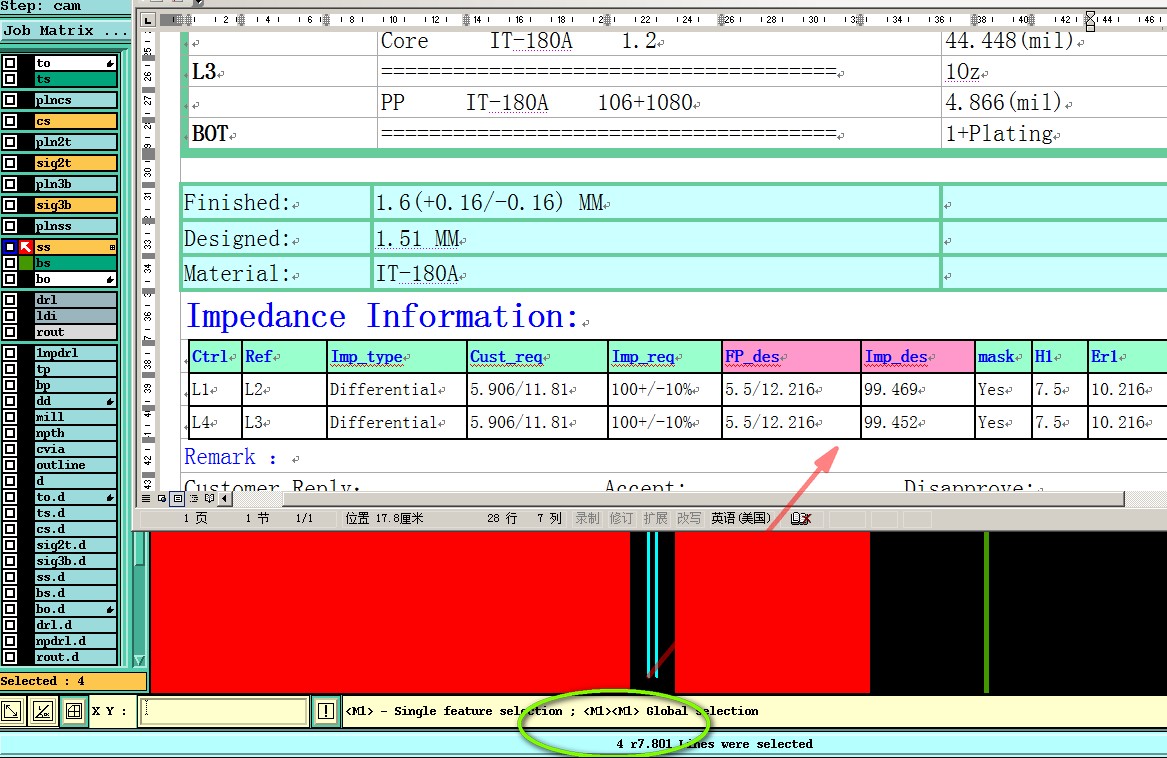Select Word web layout view icon
Viewport: 1167px width, 758px height.
tap(162, 498)
